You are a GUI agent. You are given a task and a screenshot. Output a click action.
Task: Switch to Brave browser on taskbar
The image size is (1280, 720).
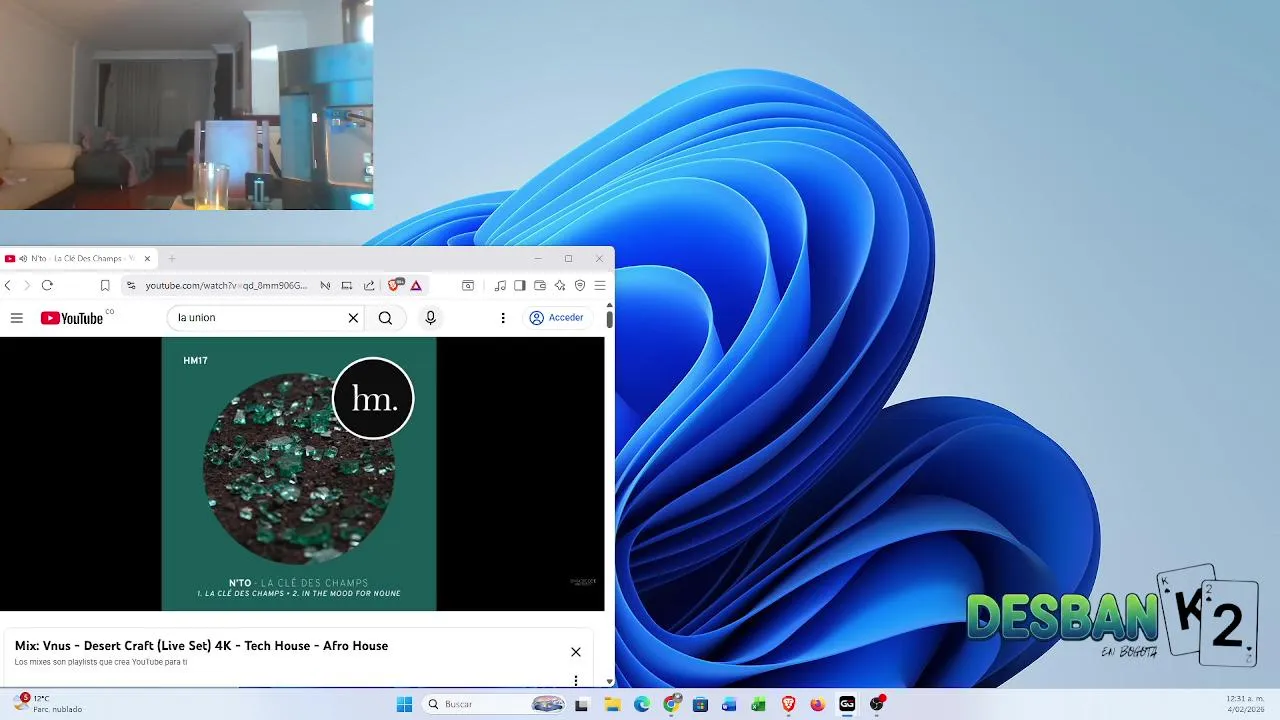788,704
